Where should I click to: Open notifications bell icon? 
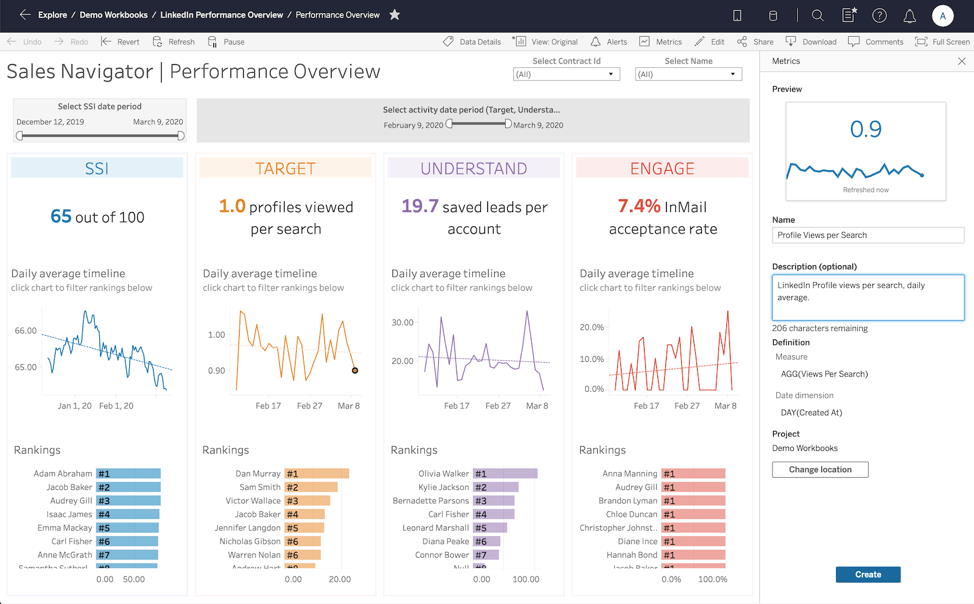909,16
